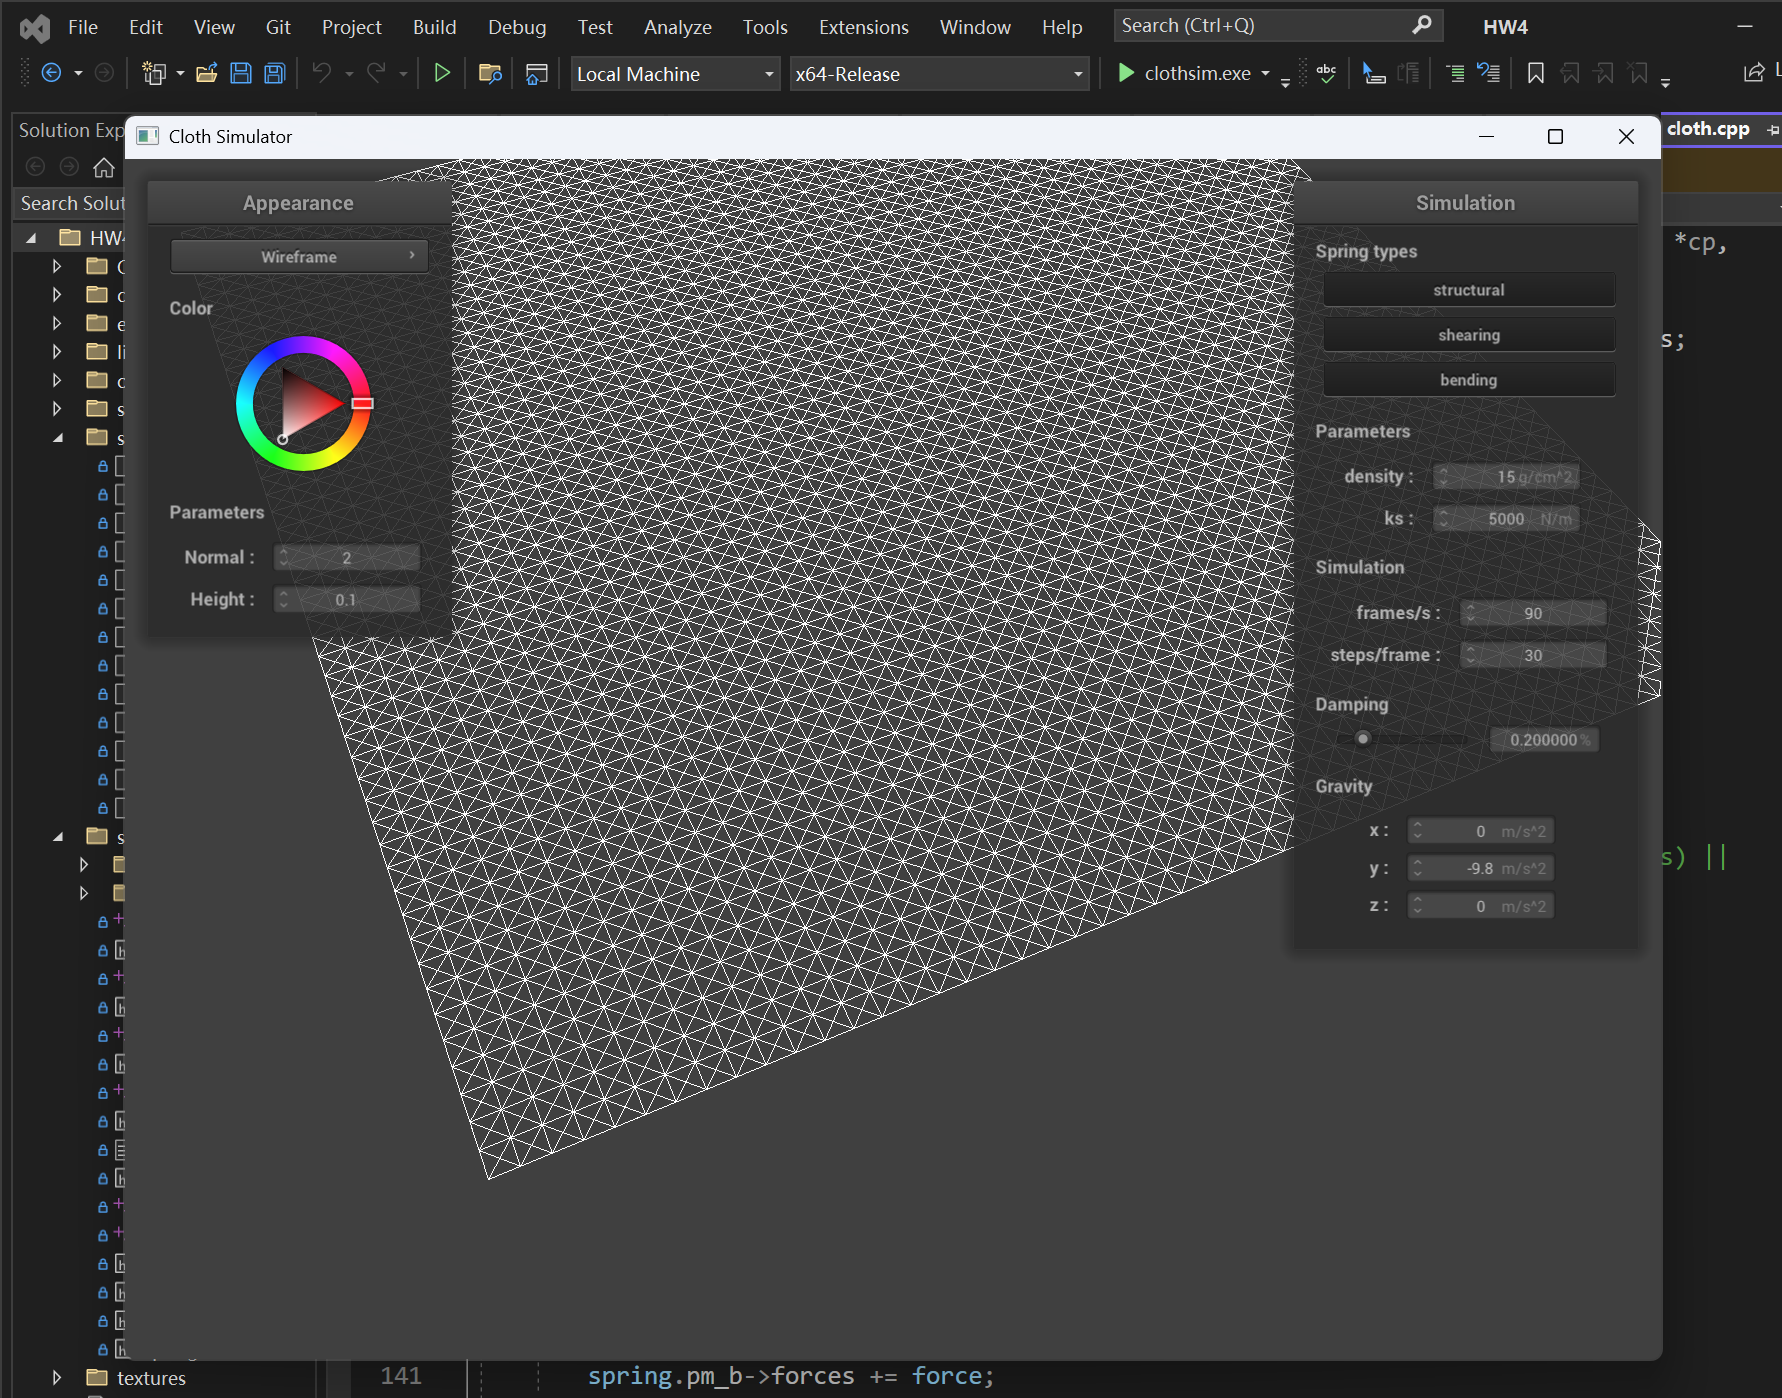The image size is (1782, 1398).
Task: Click the Simulation panel header
Action: tap(1466, 203)
